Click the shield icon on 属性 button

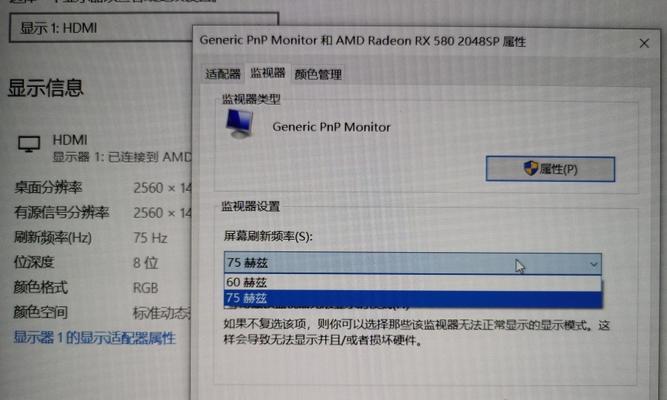pyautogui.click(x=530, y=169)
